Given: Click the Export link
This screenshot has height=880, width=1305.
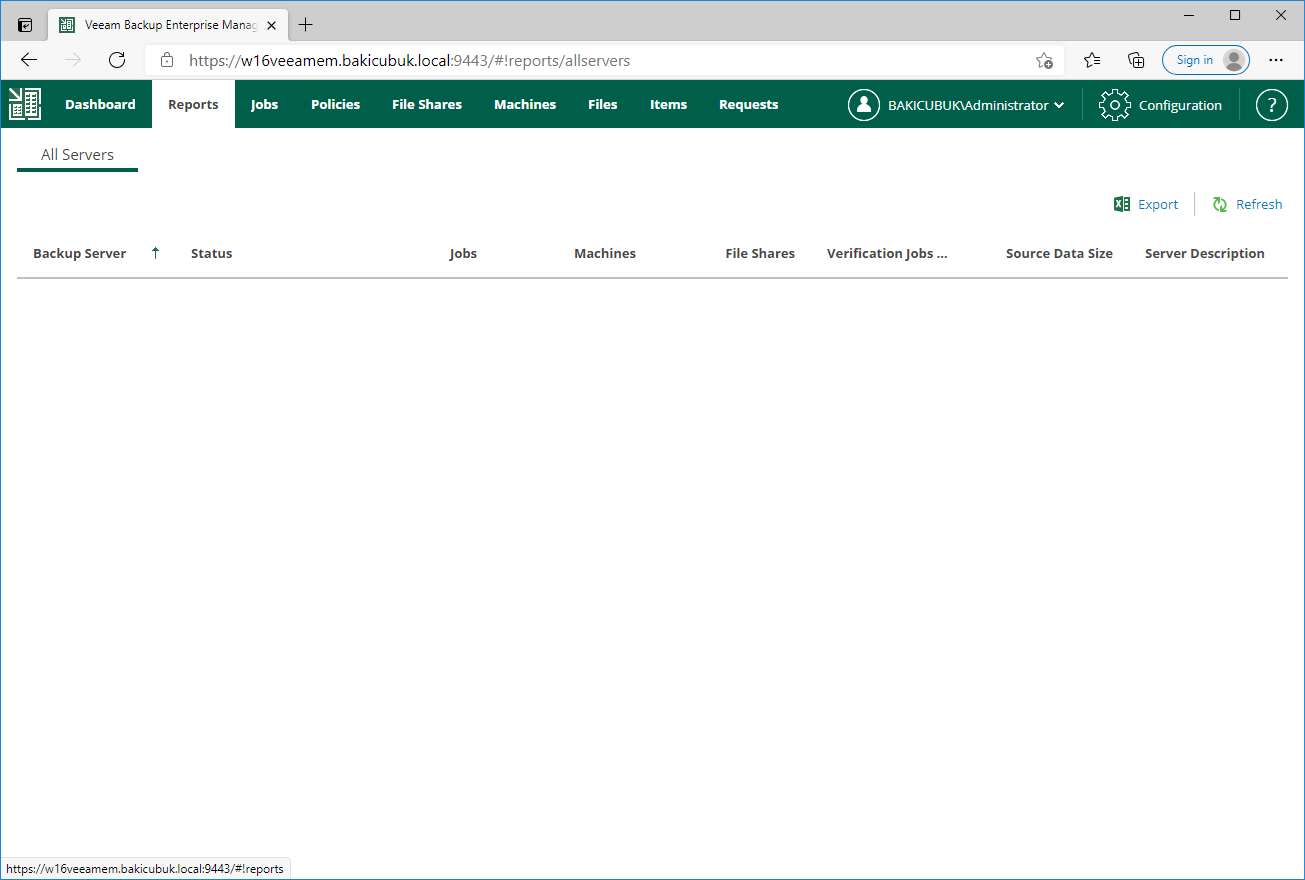Looking at the screenshot, I should pos(1158,204).
